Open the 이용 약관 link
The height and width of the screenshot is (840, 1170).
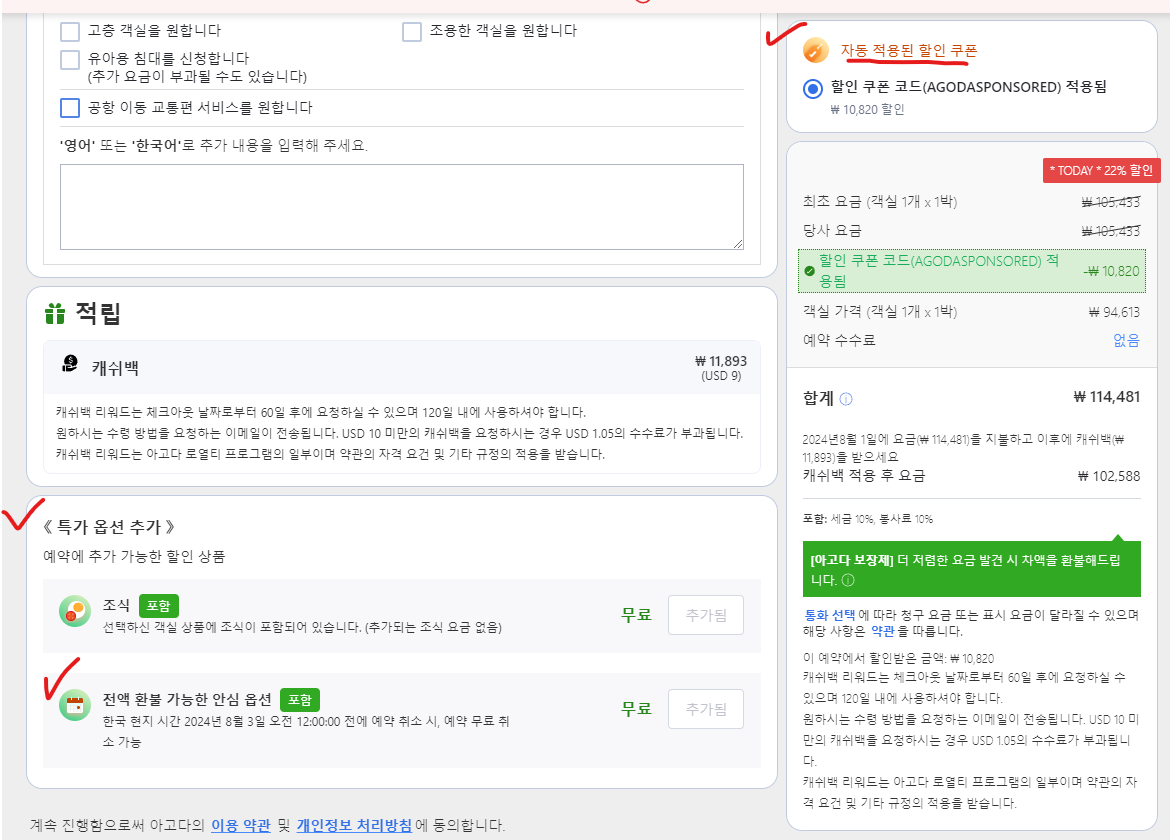(240, 826)
